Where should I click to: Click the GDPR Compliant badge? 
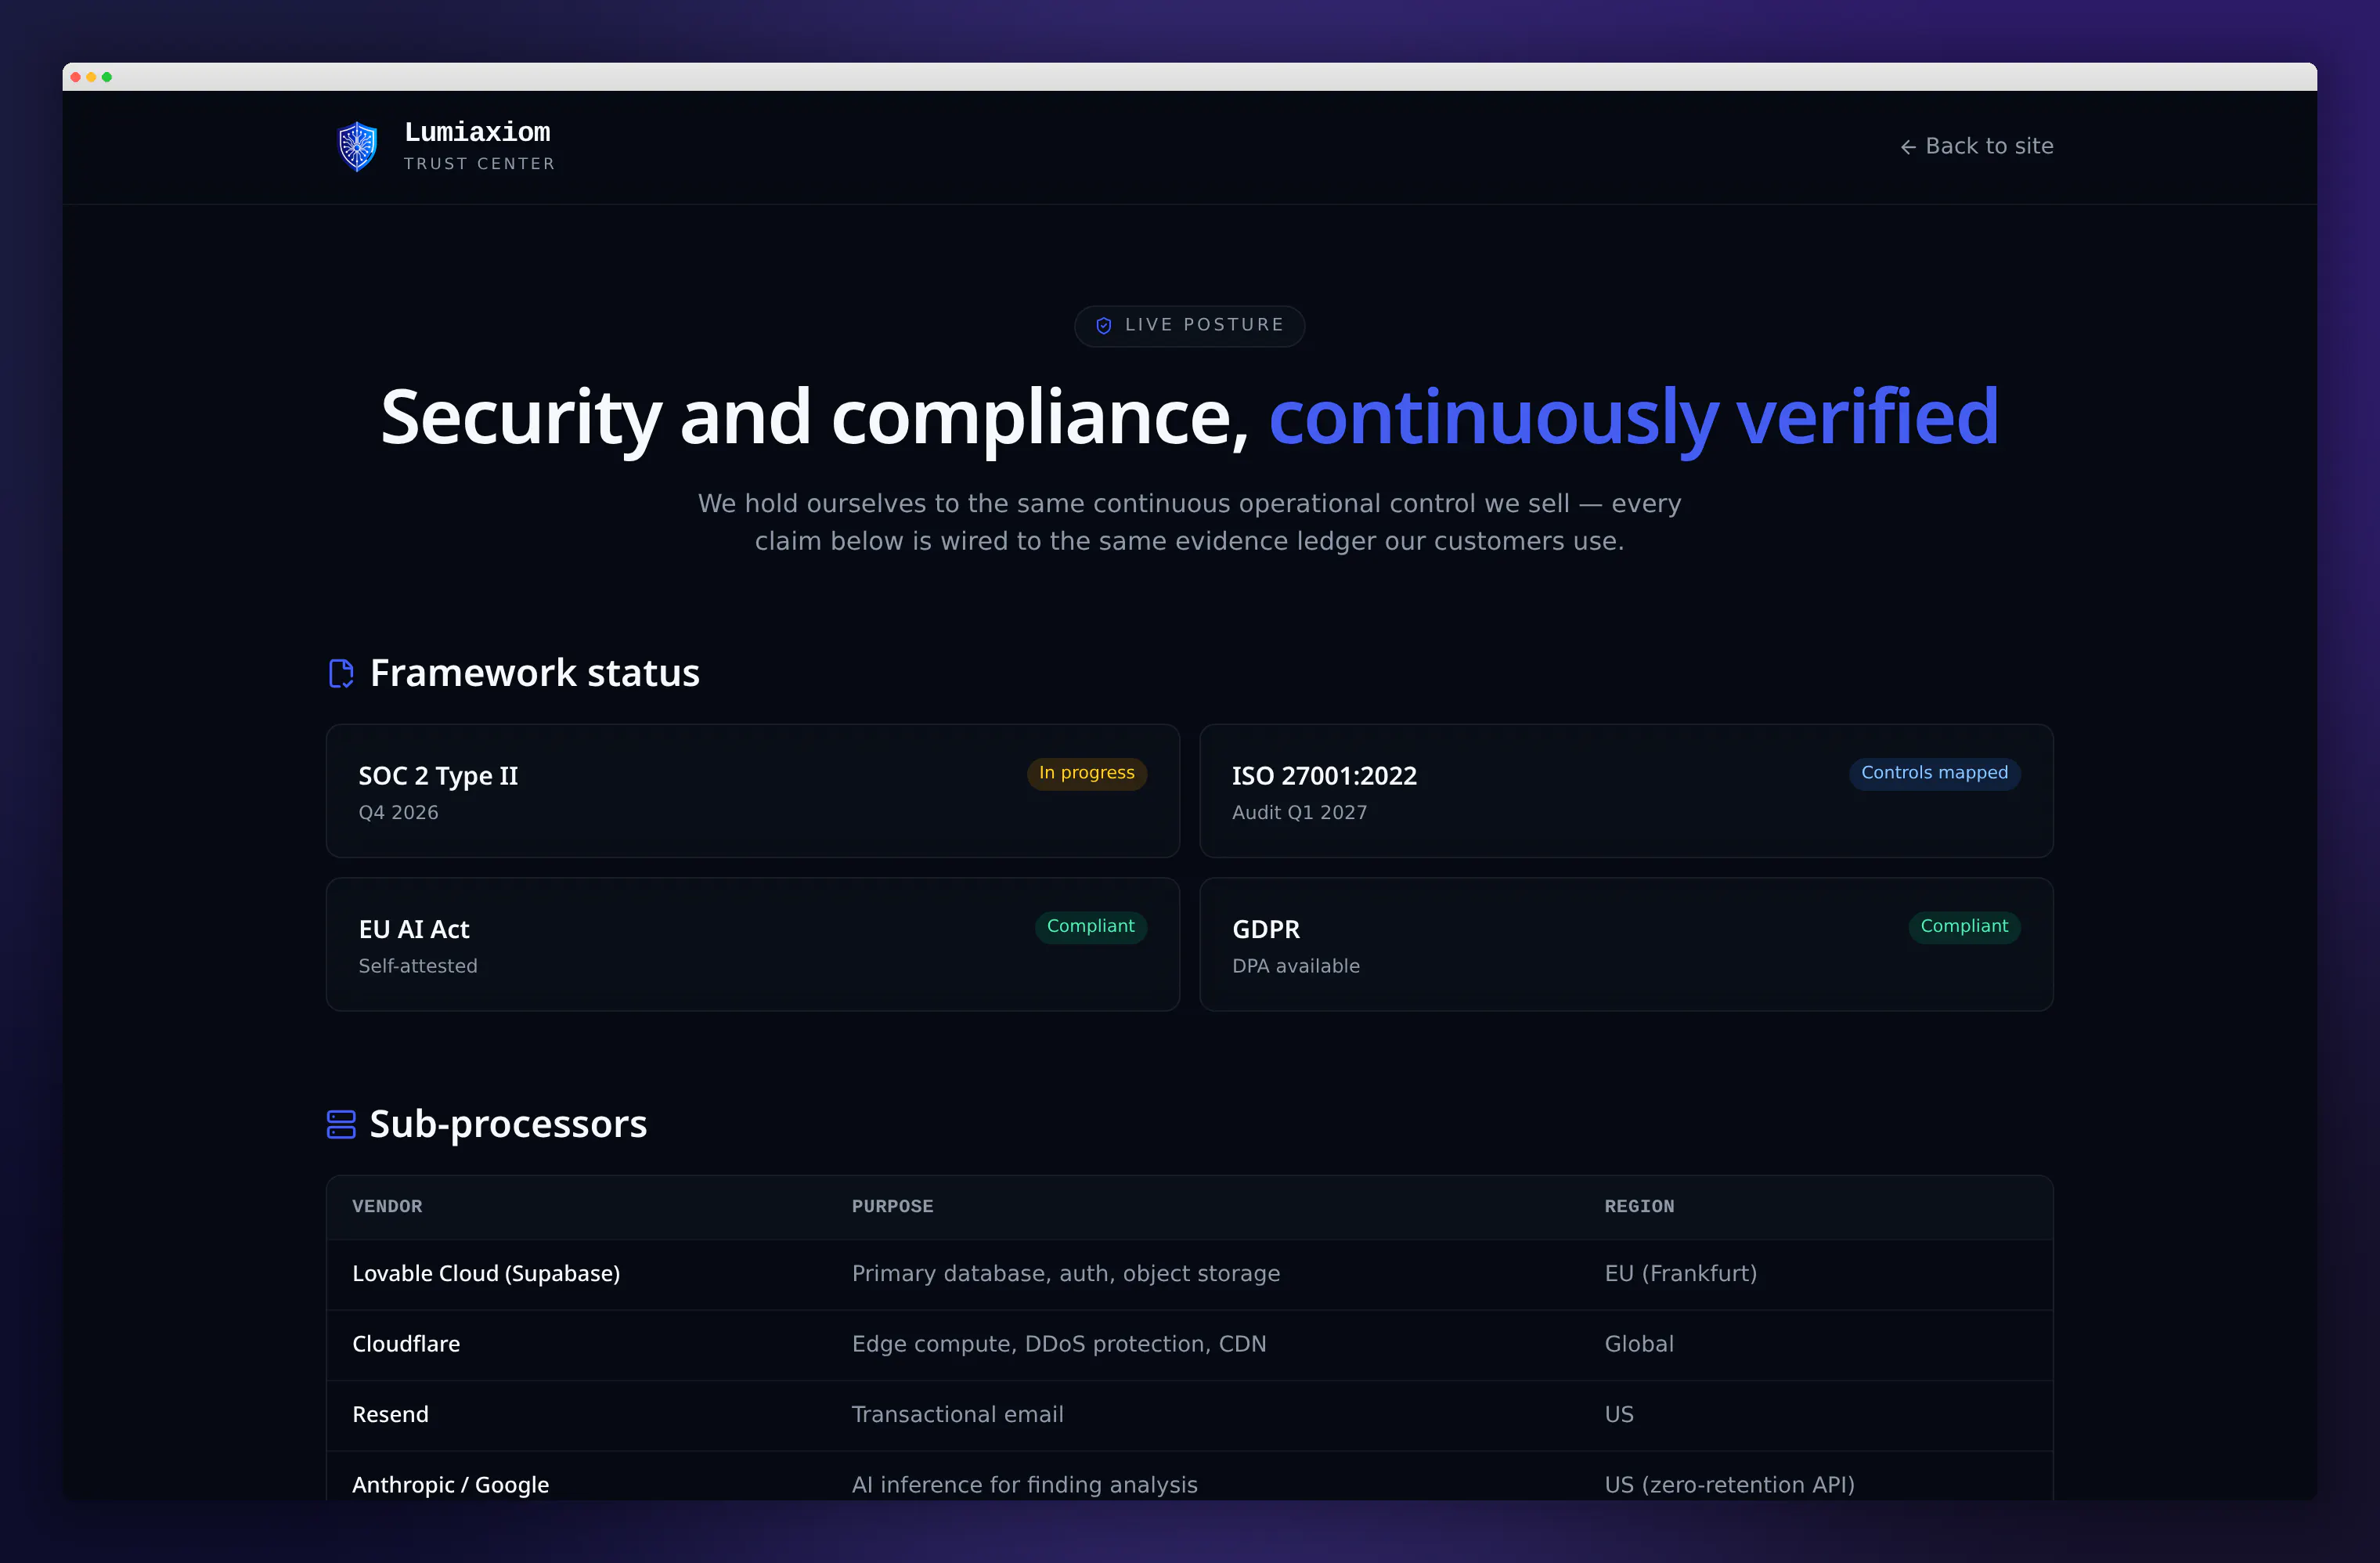pos(1964,927)
